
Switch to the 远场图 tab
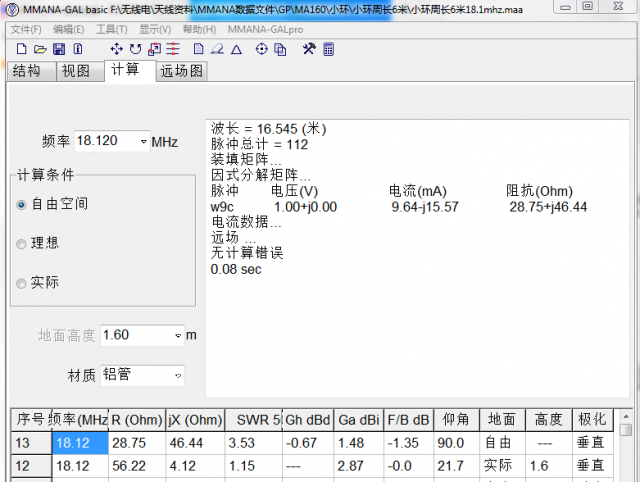(x=182, y=71)
